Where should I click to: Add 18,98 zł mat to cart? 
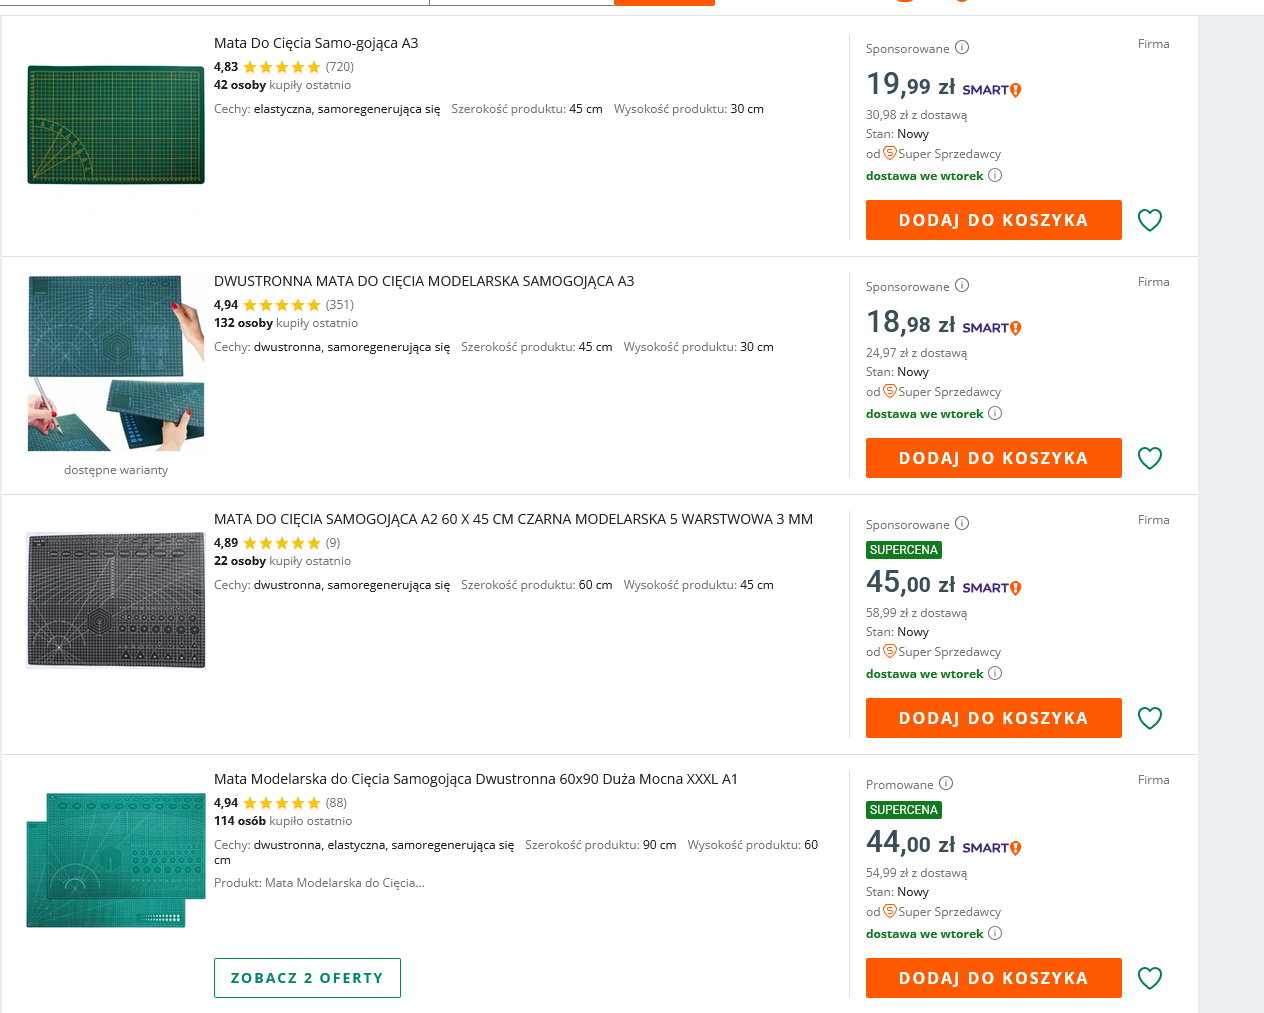pos(994,458)
